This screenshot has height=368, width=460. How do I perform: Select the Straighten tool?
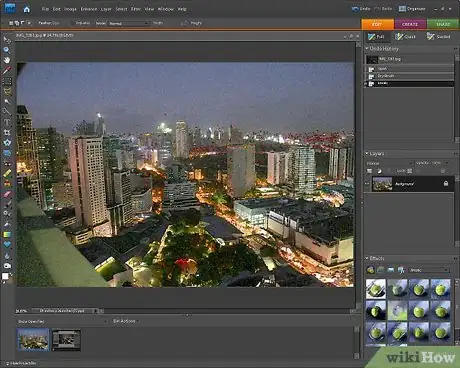[x=7, y=153]
